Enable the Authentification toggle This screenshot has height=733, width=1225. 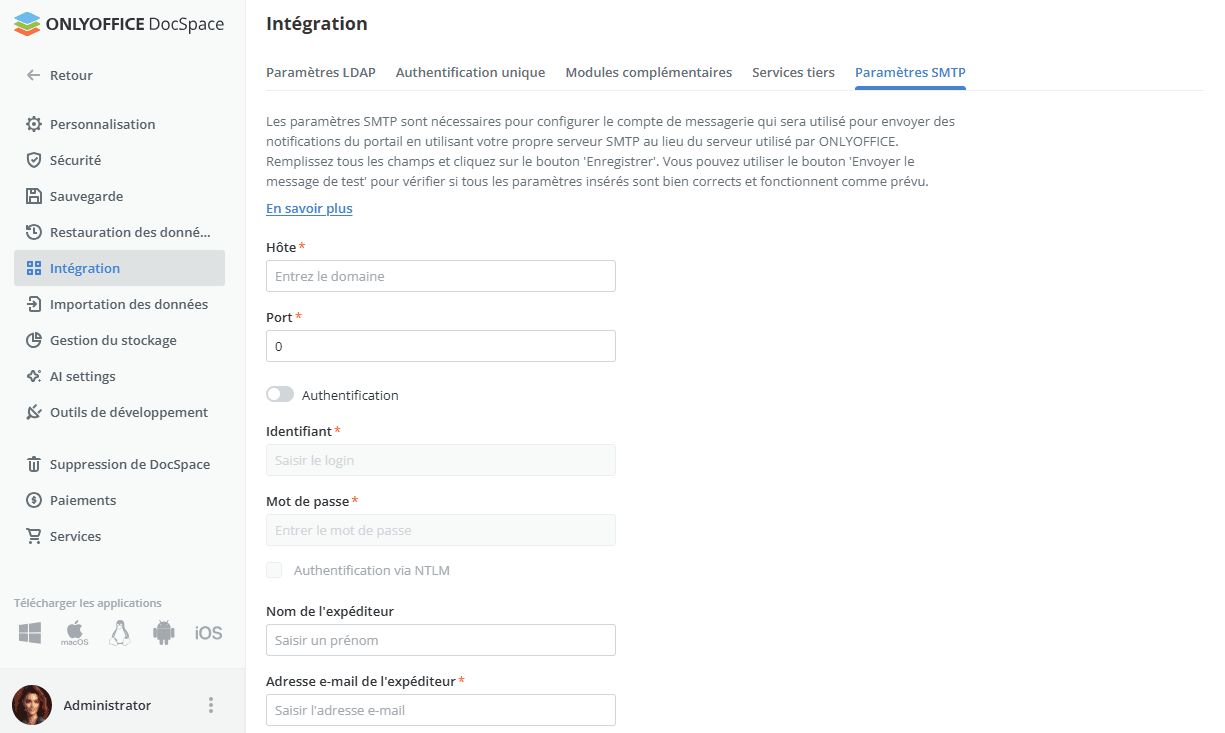tap(280, 394)
